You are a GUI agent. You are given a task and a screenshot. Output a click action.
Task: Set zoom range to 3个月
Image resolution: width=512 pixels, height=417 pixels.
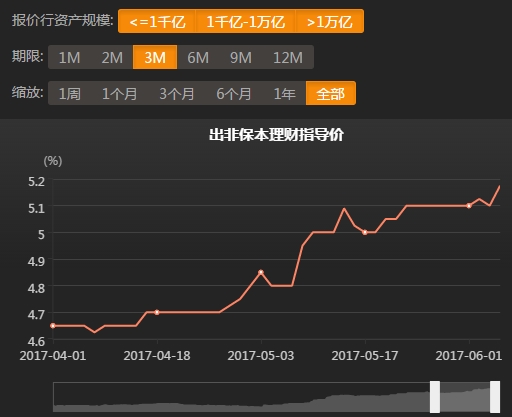[177, 93]
